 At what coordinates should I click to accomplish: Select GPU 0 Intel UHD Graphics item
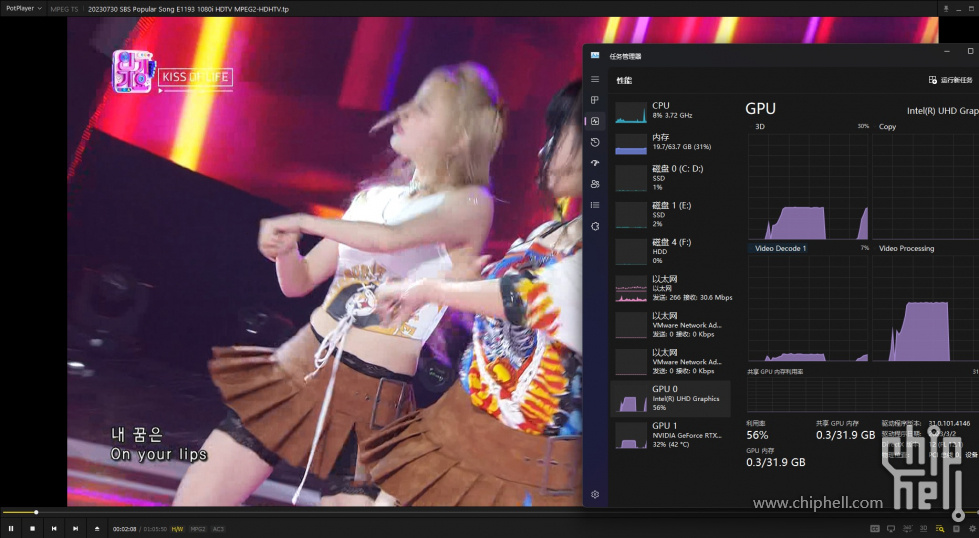[x=671, y=398]
